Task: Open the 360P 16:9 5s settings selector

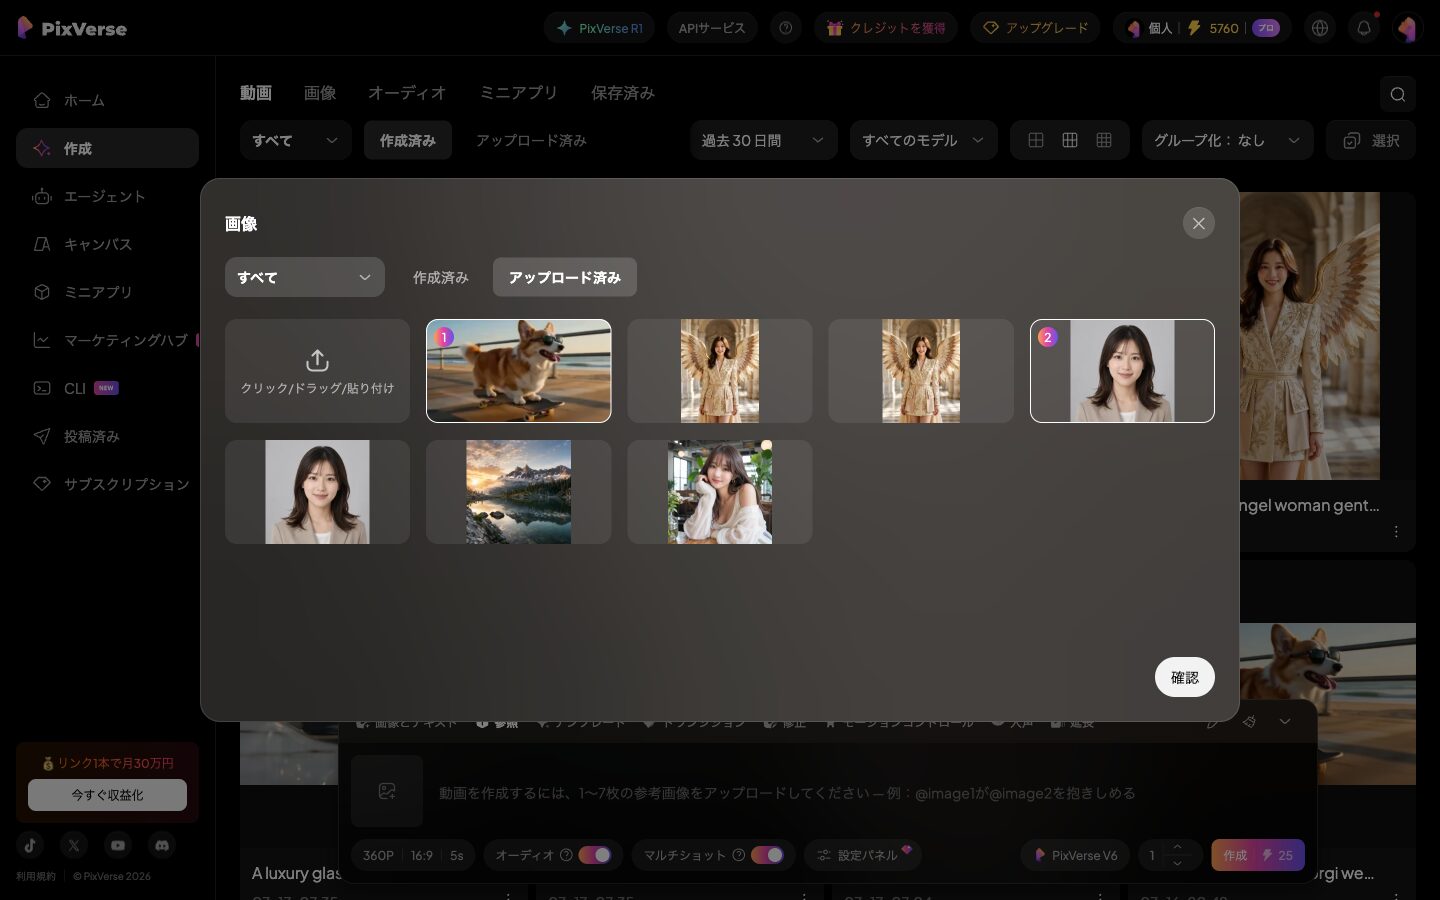Action: 414,855
